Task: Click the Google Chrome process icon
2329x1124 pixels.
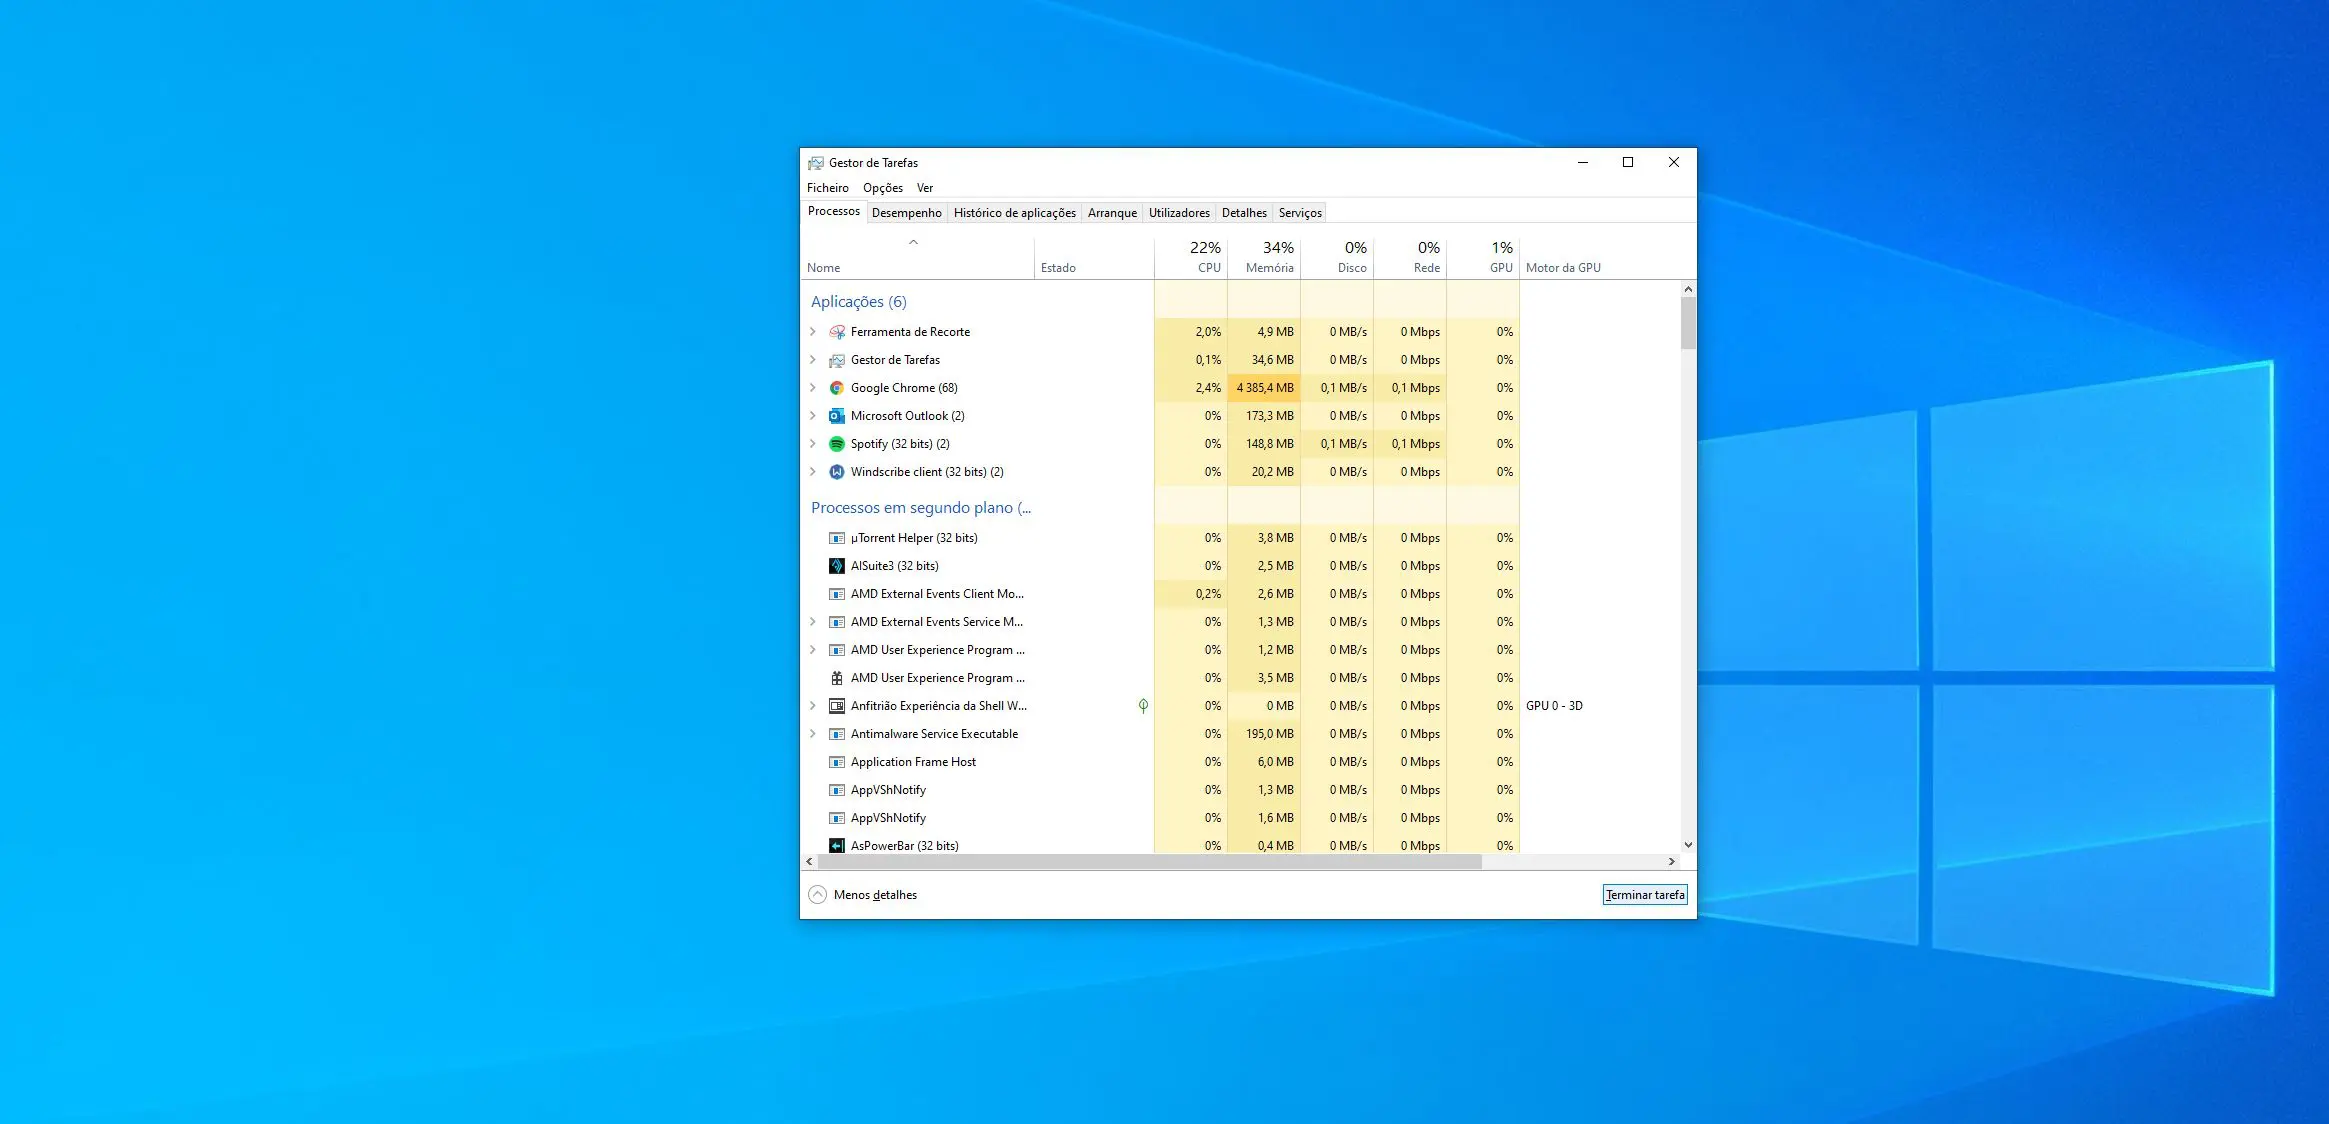Action: click(837, 388)
